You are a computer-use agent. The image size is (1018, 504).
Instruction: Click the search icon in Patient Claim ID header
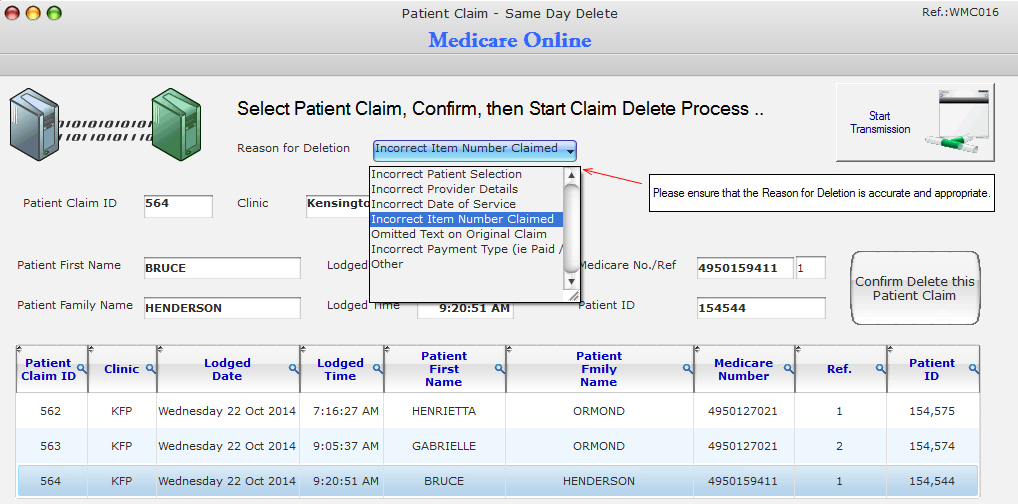pyautogui.click(x=82, y=369)
